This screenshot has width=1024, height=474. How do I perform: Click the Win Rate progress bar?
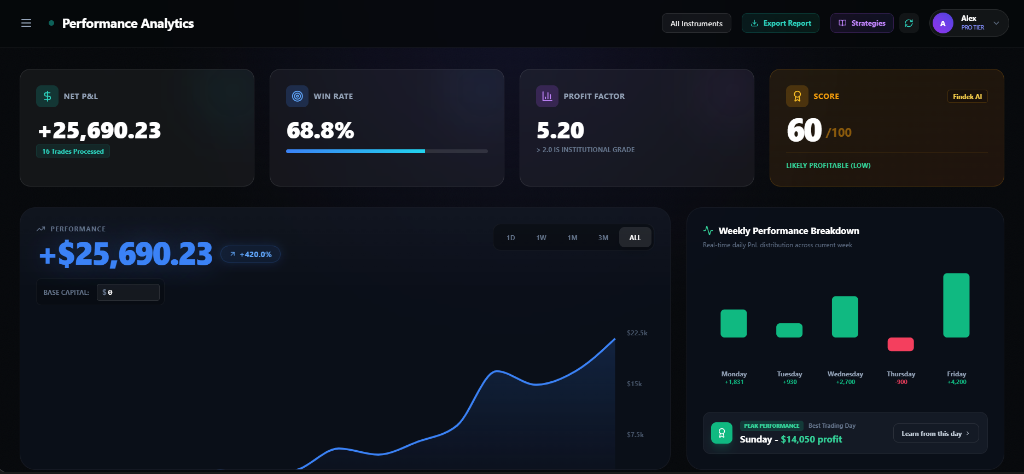pos(387,151)
